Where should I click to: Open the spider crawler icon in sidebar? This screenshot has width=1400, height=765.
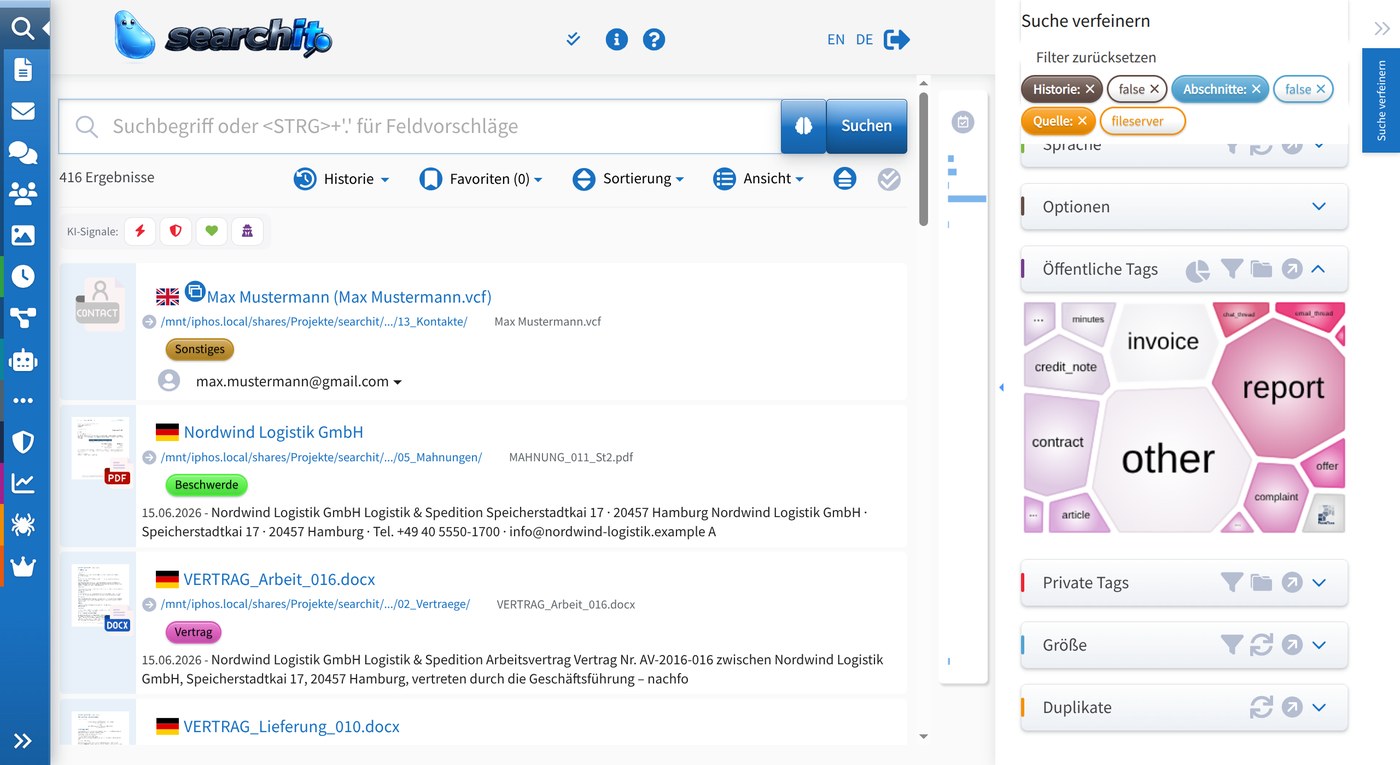(x=22, y=525)
